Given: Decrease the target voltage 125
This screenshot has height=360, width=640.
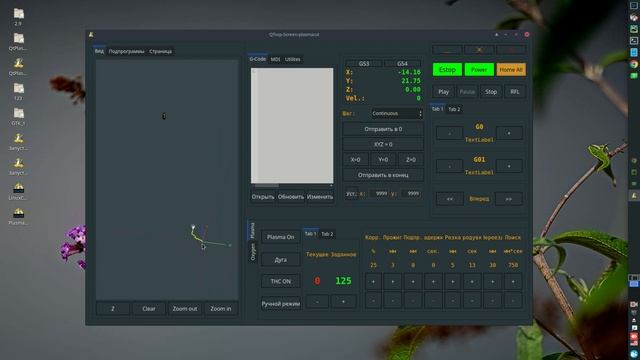Looking at the screenshot, I should [317, 301].
